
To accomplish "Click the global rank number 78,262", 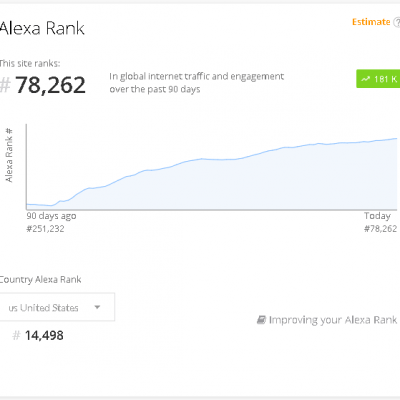I will coord(50,85).
